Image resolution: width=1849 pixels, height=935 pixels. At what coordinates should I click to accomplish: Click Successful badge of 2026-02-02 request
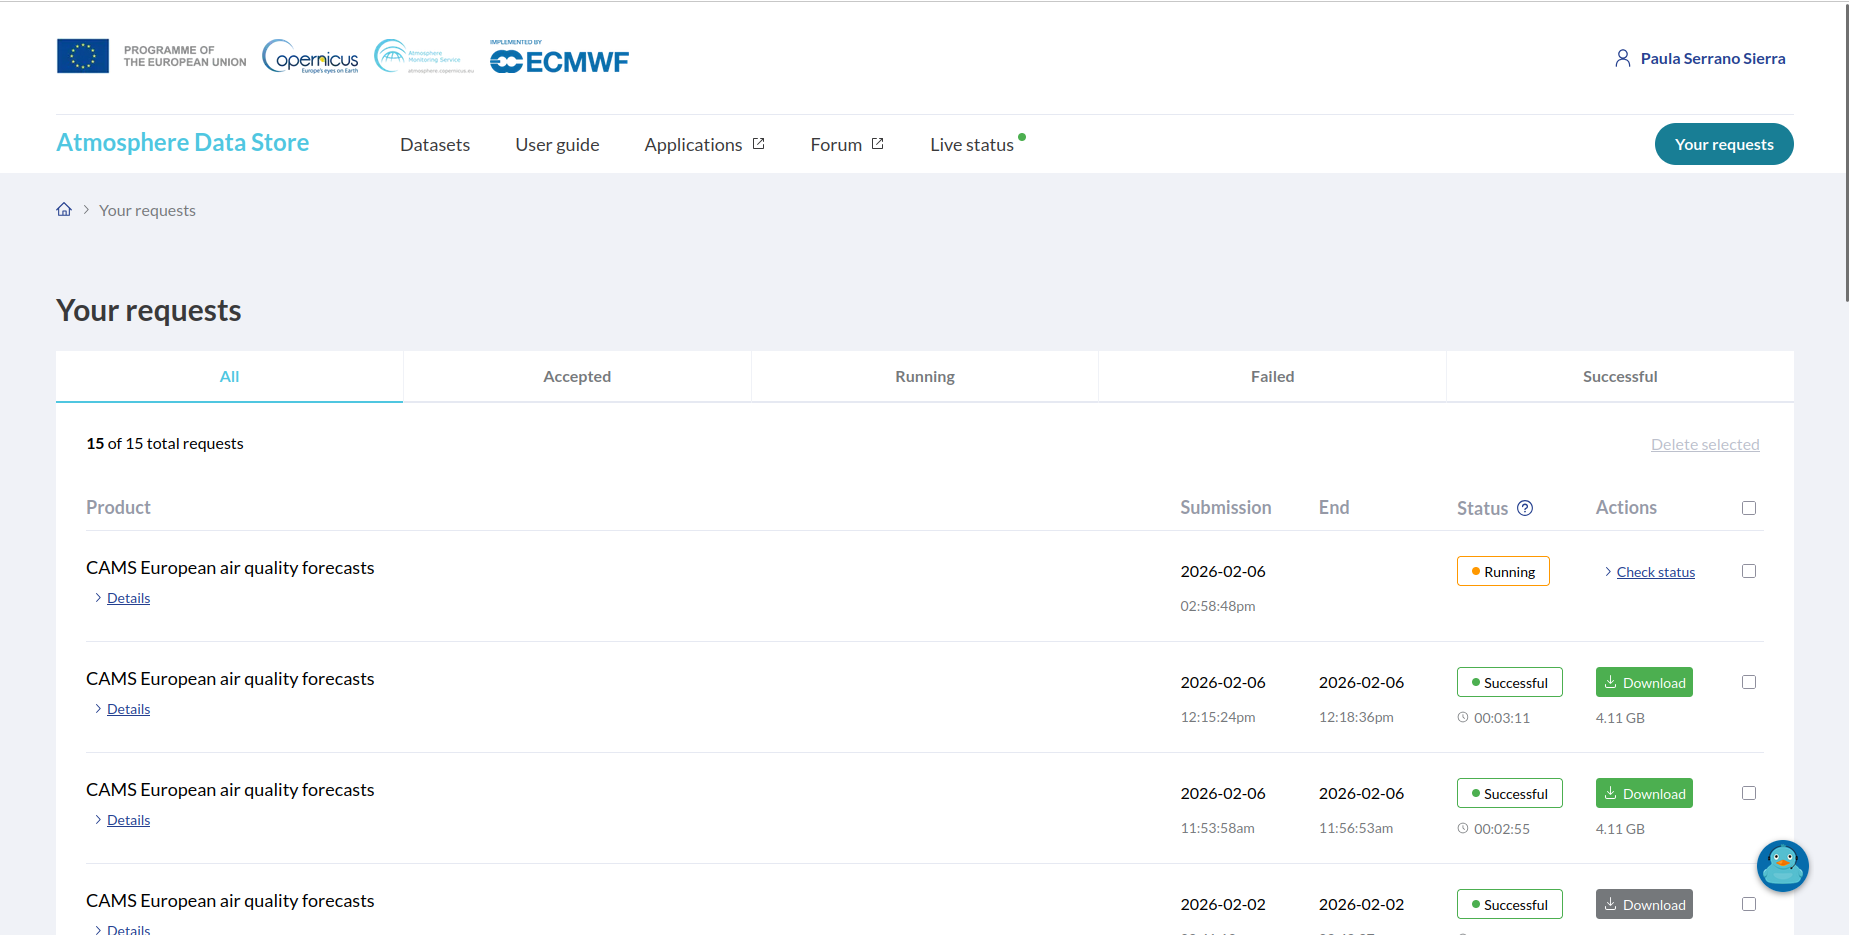1510,904
